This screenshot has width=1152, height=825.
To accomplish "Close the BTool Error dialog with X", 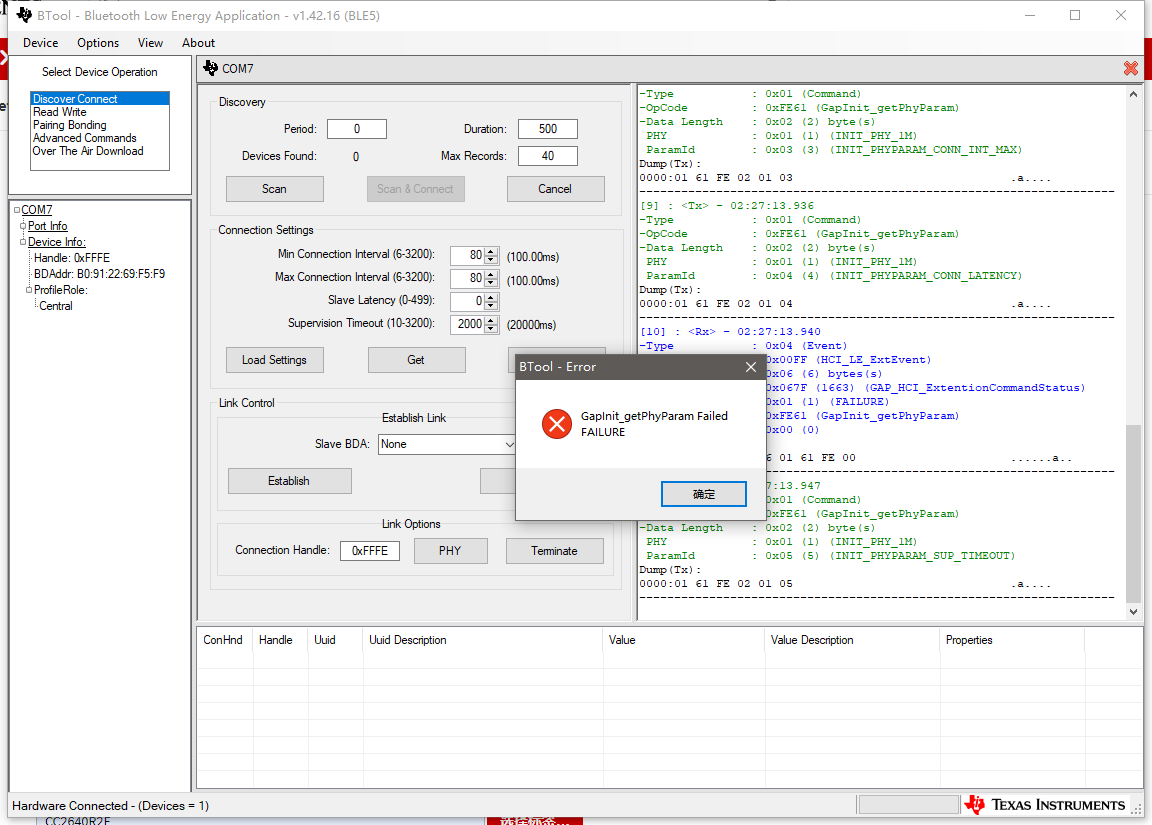I will click(751, 367).
